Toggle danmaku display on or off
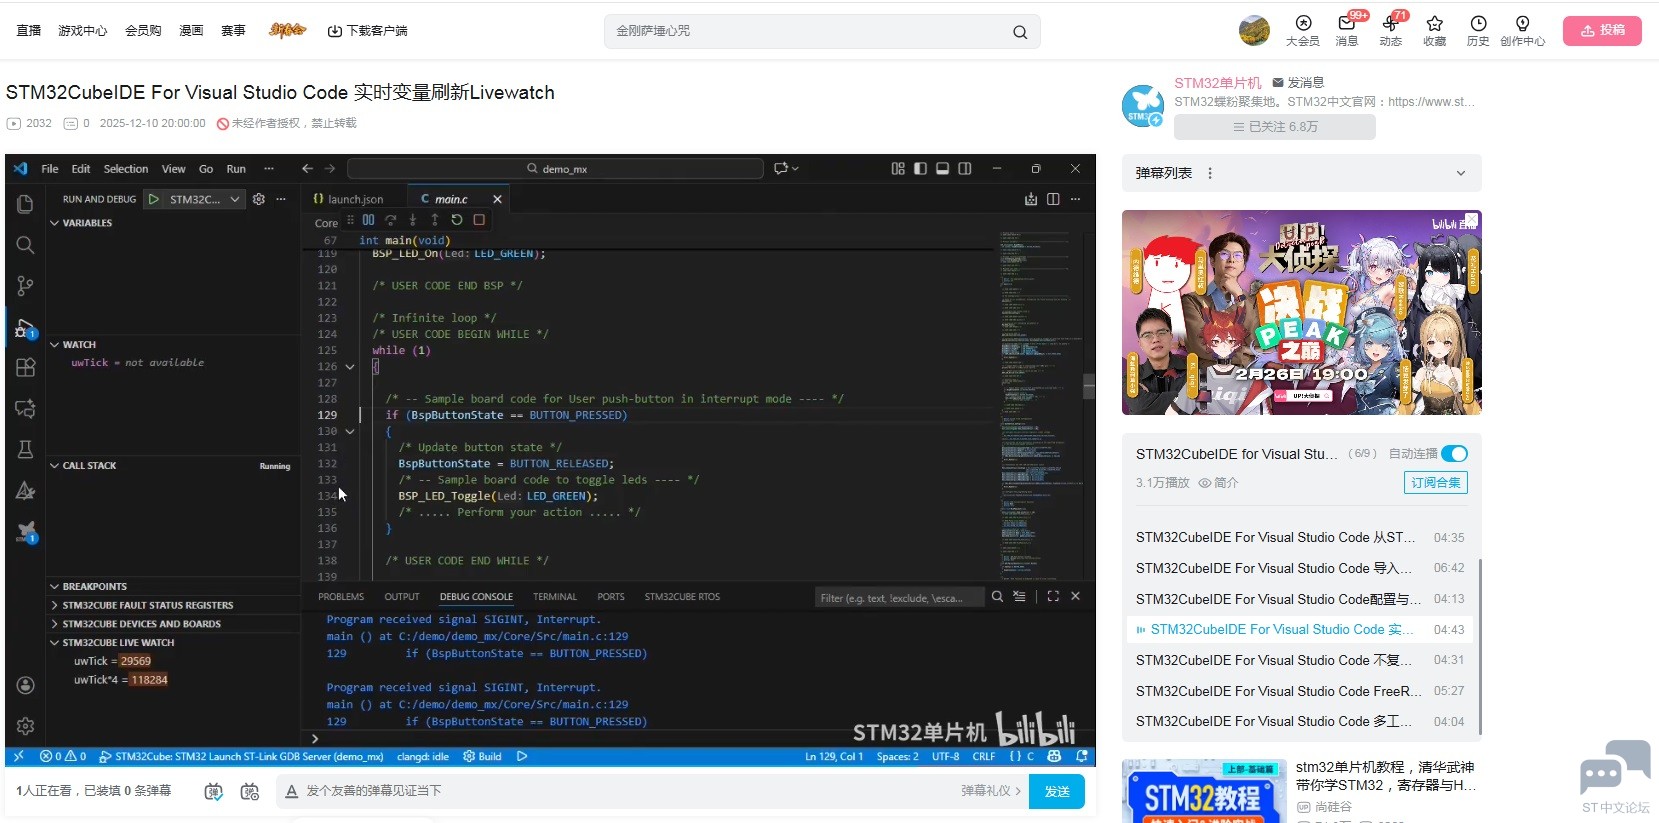Screen dimensions: 1659x823 (213, 792)
